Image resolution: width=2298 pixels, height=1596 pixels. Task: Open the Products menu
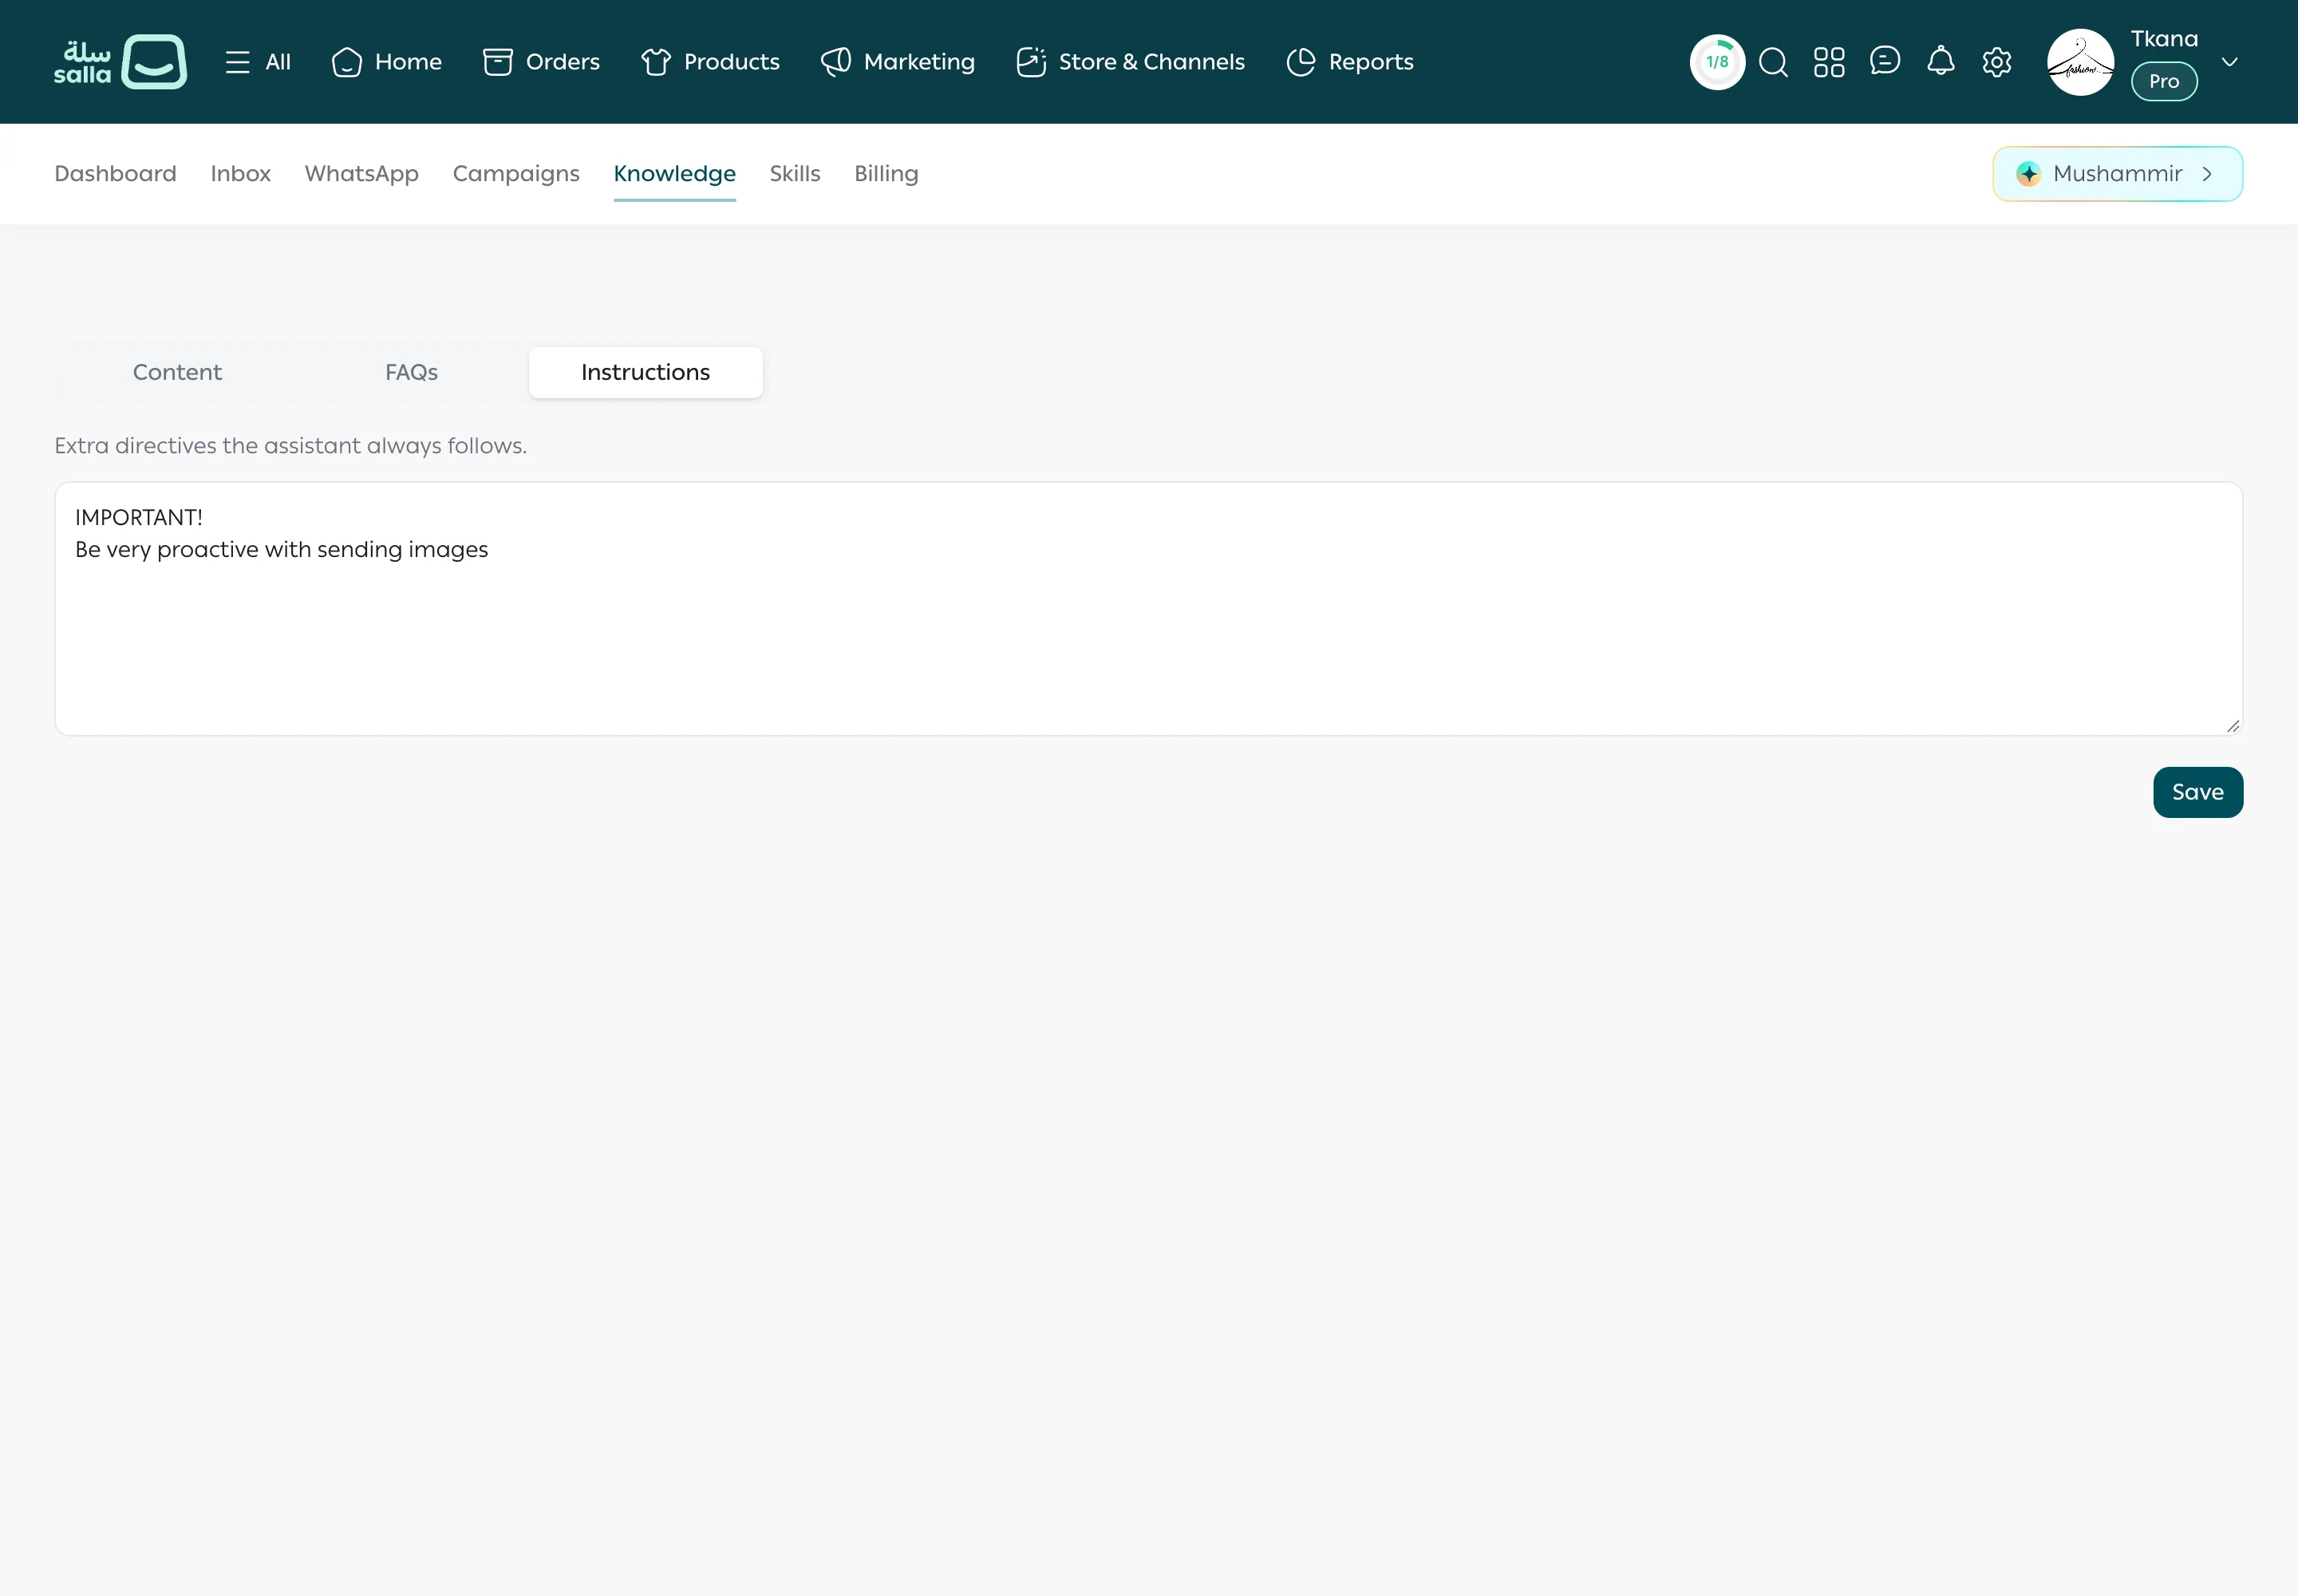tap(710, 62)
